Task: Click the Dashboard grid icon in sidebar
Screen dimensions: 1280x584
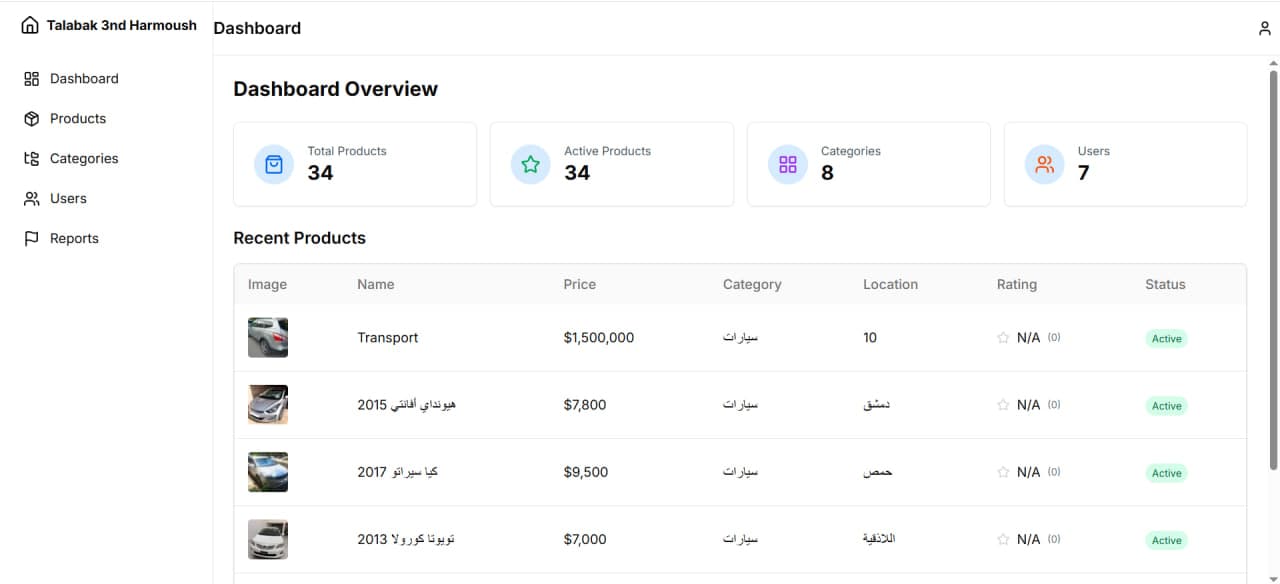Action: pos(31,78)
